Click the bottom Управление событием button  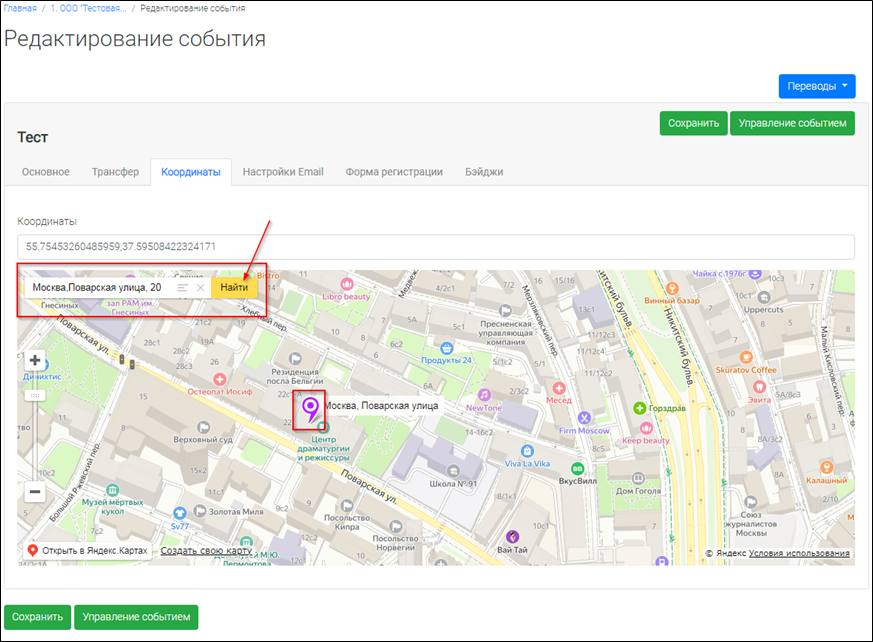tap(136, 617)
